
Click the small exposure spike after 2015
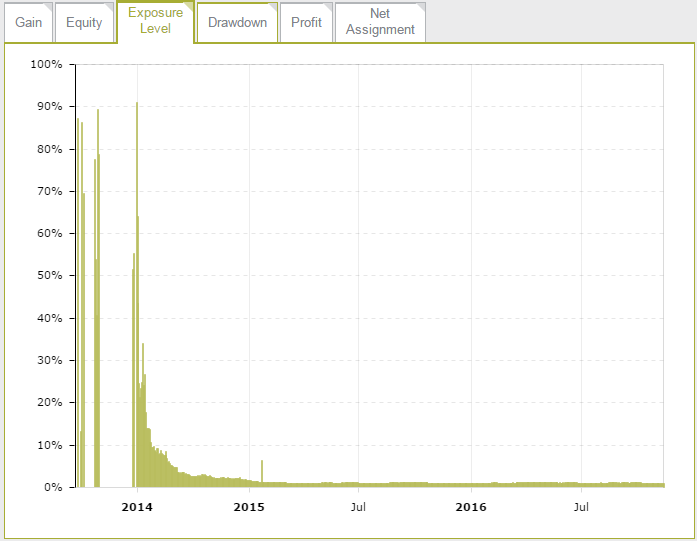(262, 473)
